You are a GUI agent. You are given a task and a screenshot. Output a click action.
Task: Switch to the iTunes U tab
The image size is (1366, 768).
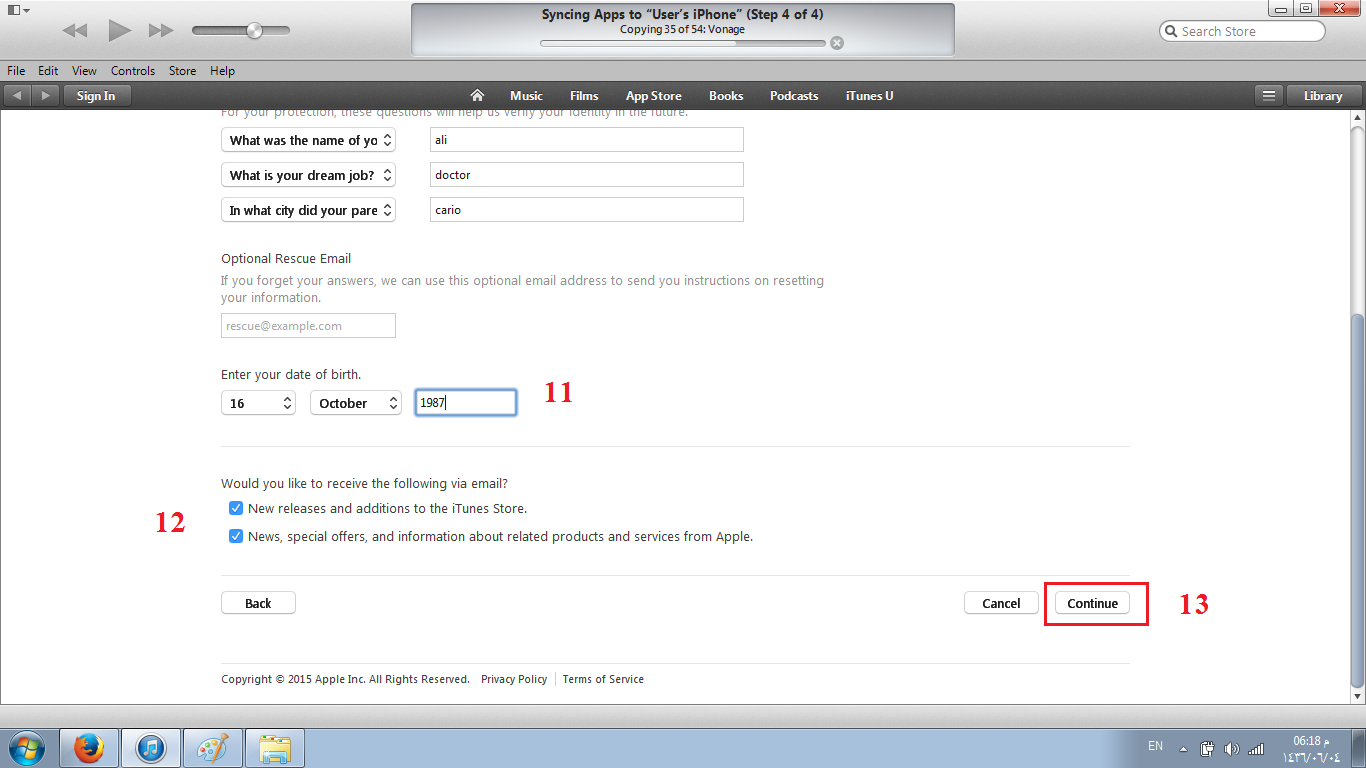[x=870, y=96]
